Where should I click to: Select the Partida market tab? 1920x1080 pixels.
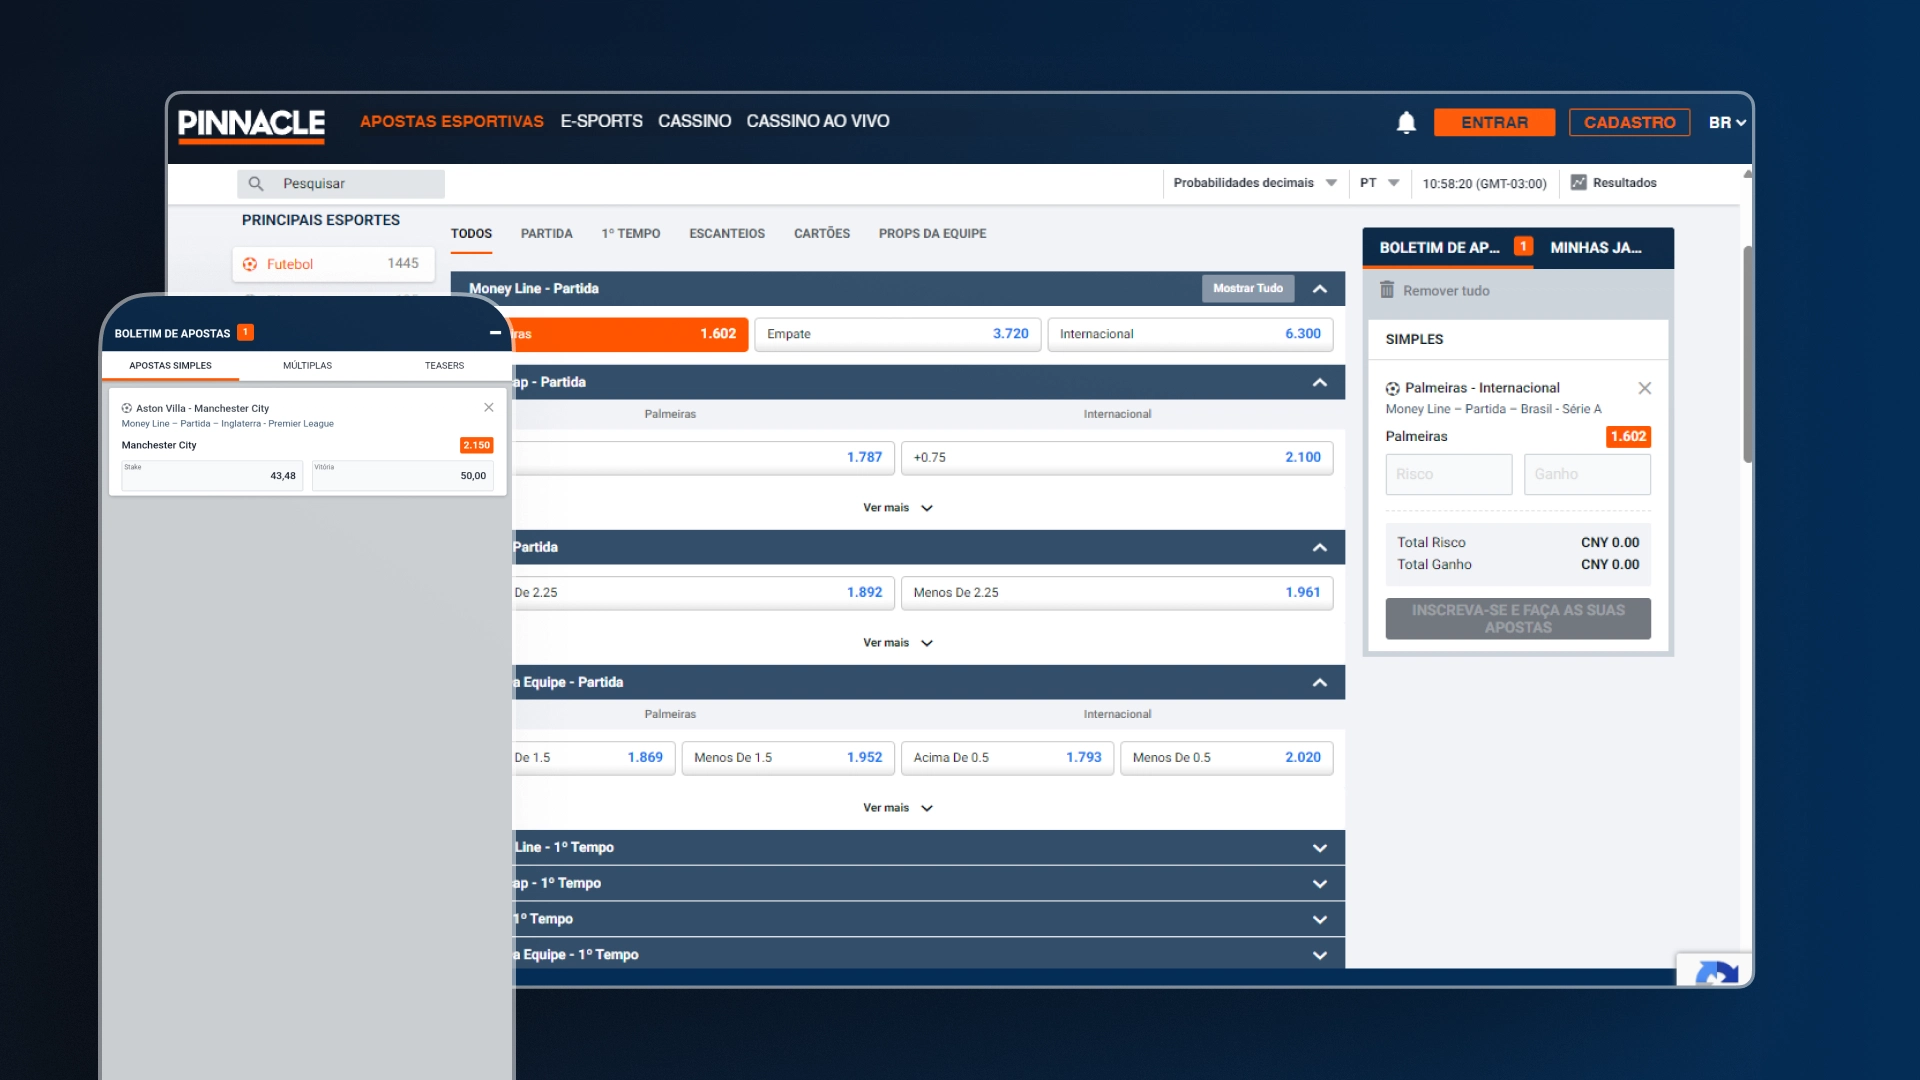pyautogui.click(x=546, y=234)
